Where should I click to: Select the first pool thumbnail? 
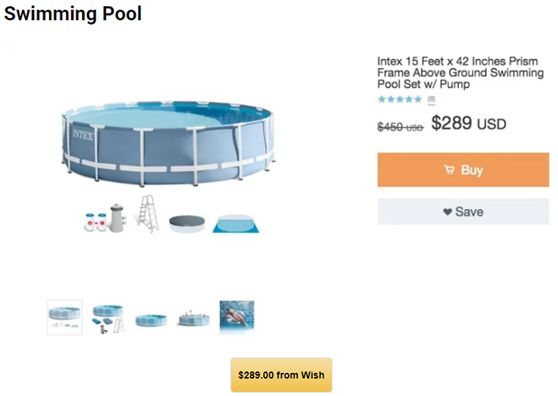(65, 317)
